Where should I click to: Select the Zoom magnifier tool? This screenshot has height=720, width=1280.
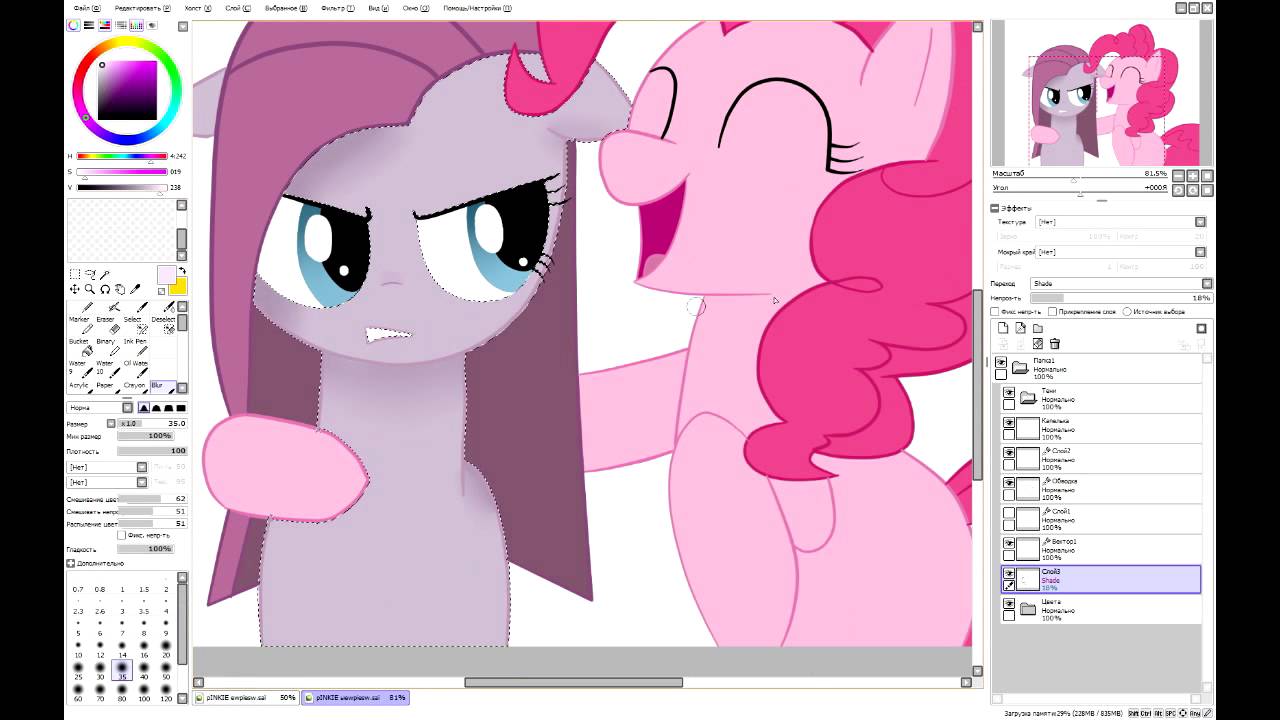point(89,290)
